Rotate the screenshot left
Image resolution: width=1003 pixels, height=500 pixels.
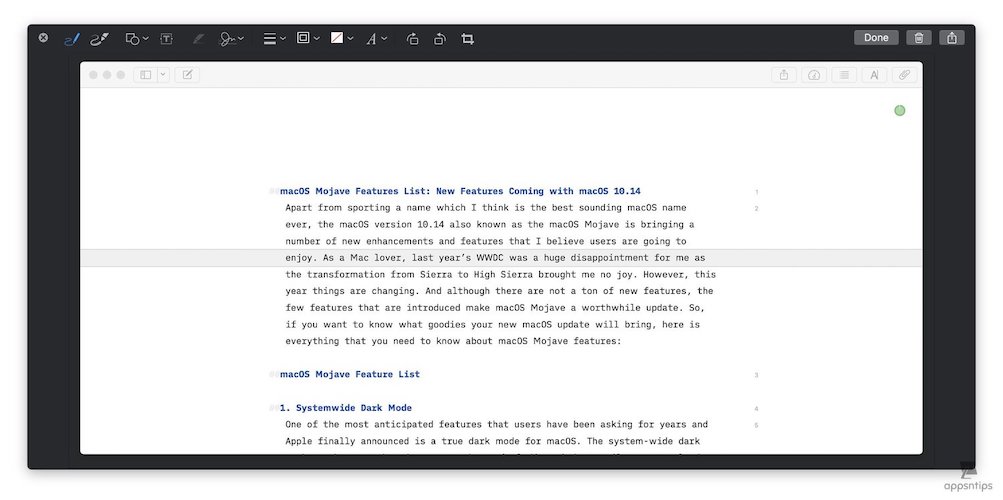pyautogui.click(x=412, y=39)
